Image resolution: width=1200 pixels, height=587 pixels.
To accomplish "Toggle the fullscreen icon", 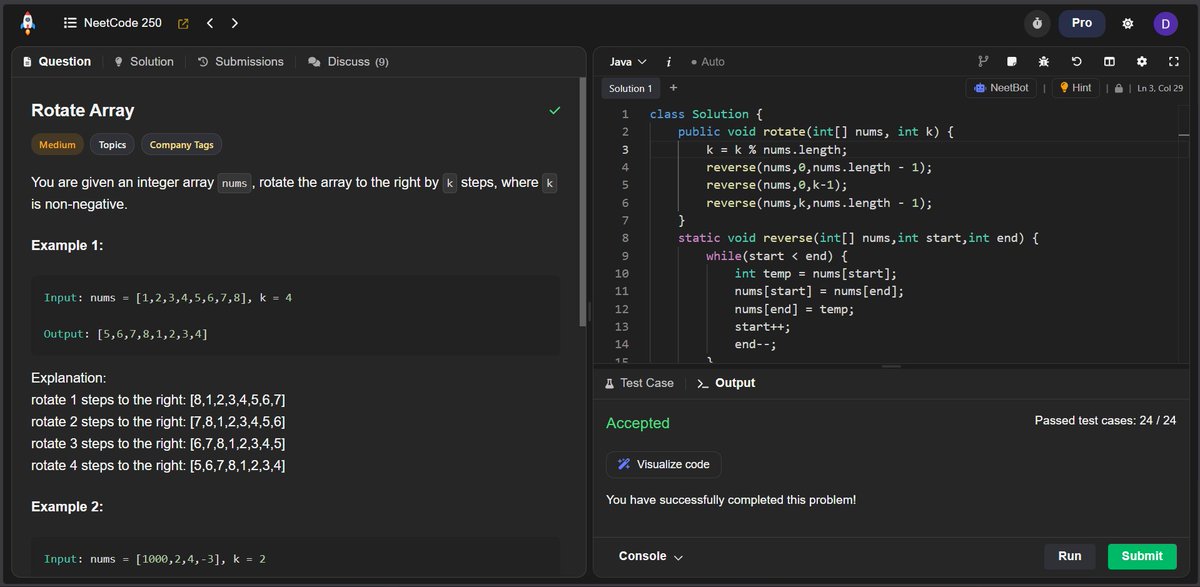I will point(1174,62).
